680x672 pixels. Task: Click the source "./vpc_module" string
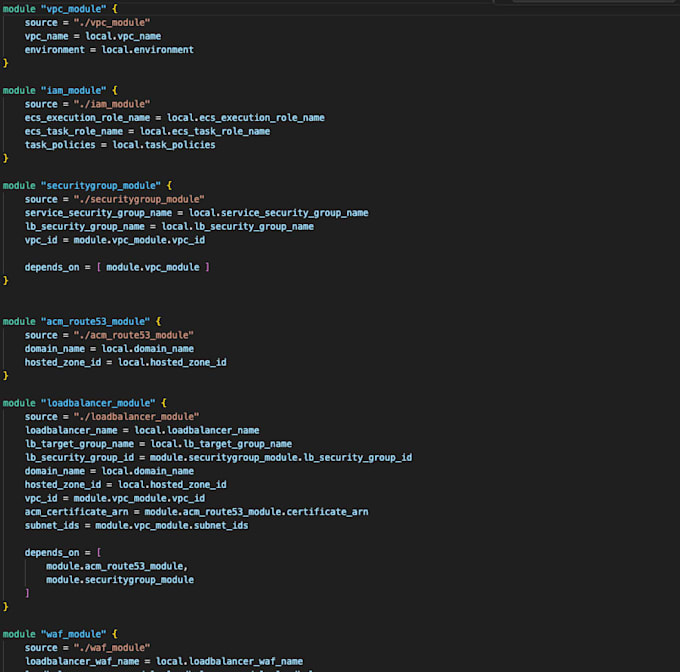[112, 23]
